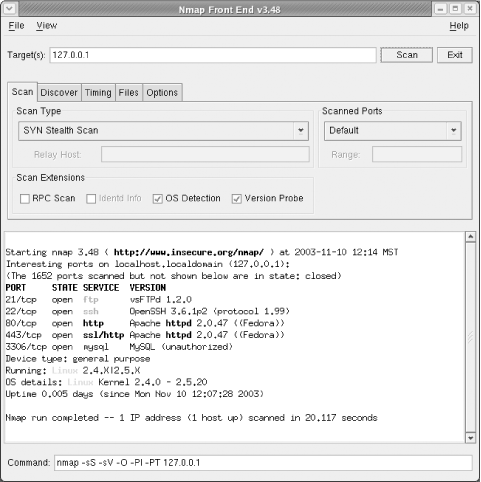
Task: Click the http://www.insecure.org/nmap/ text
Action: pyautogui.click(x=189, y=252)
